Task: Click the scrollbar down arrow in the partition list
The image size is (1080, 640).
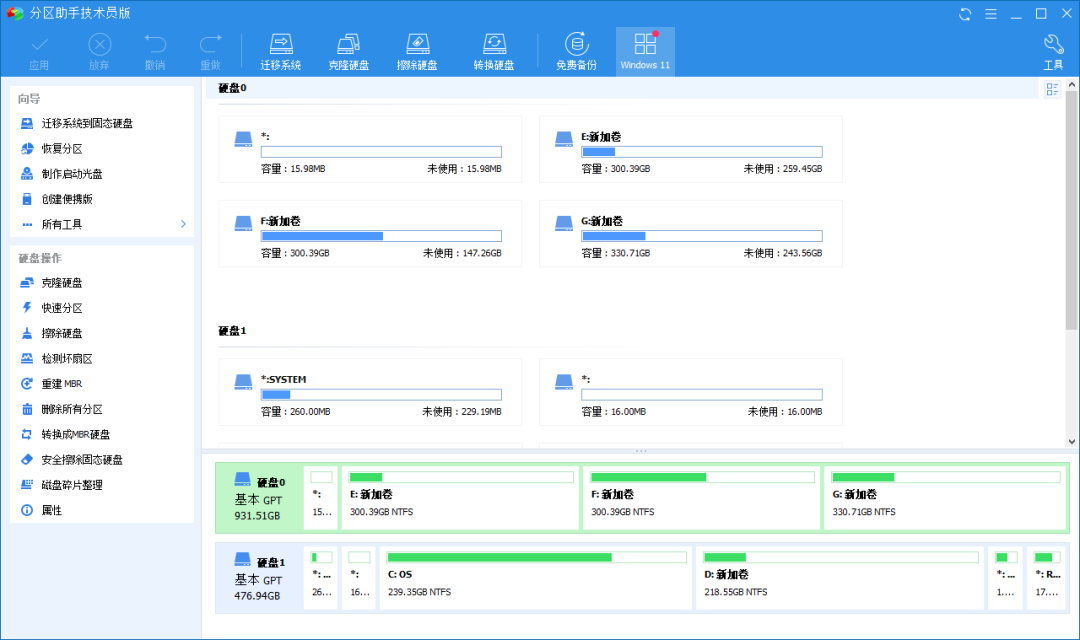Action: 1072,442
